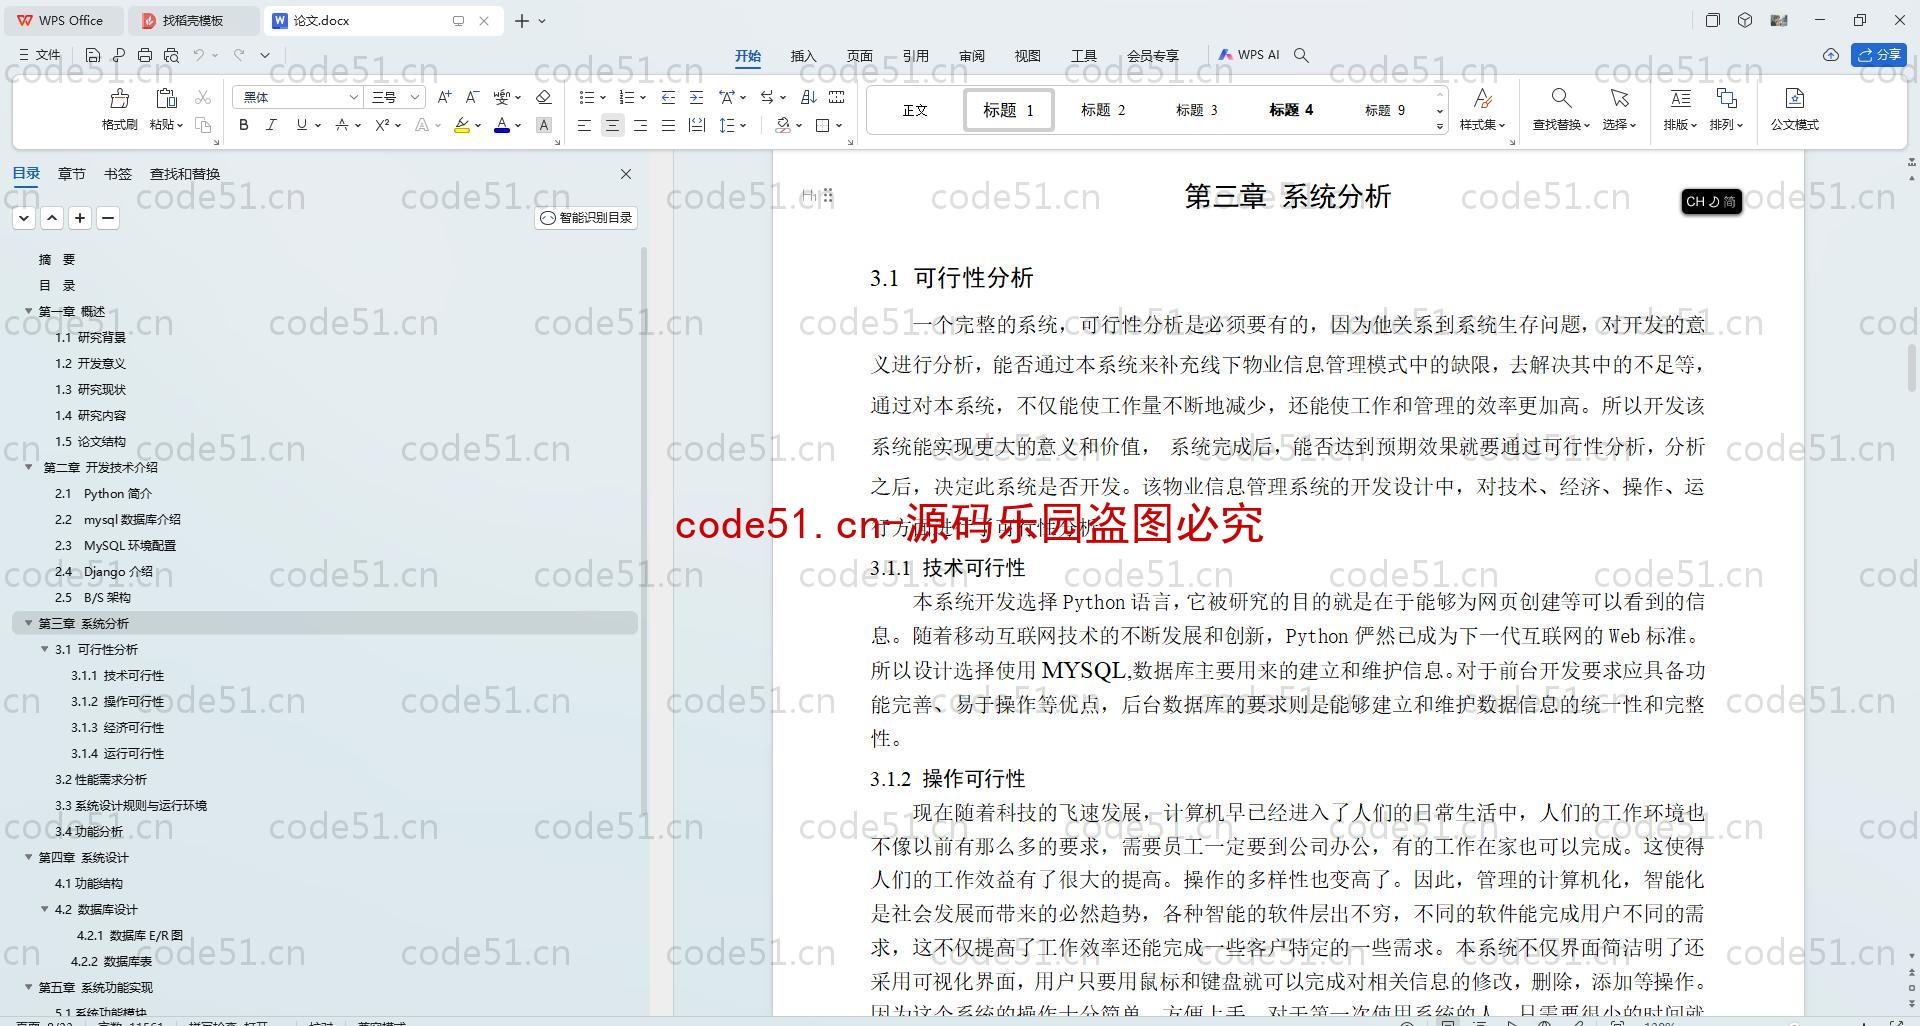Click the WPS AI button

(1249, 55)
